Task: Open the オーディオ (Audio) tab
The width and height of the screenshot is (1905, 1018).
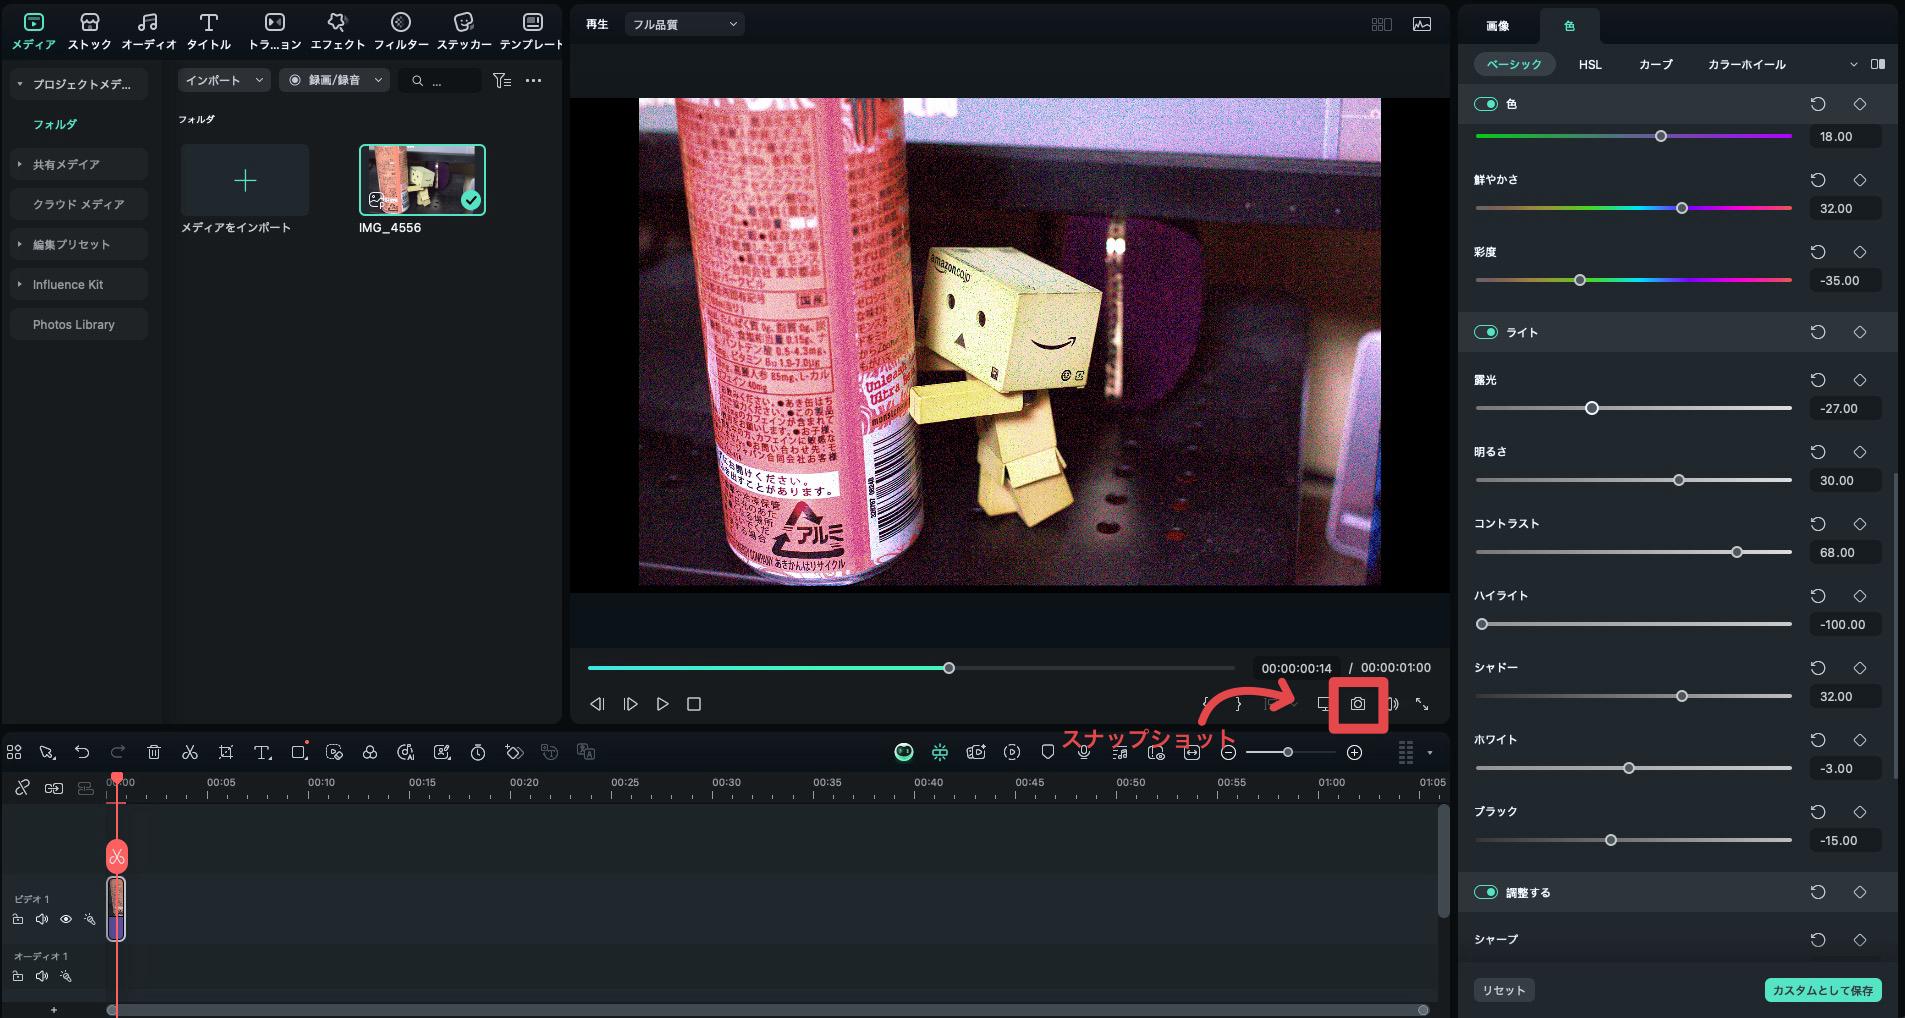Action: point(148,31)
